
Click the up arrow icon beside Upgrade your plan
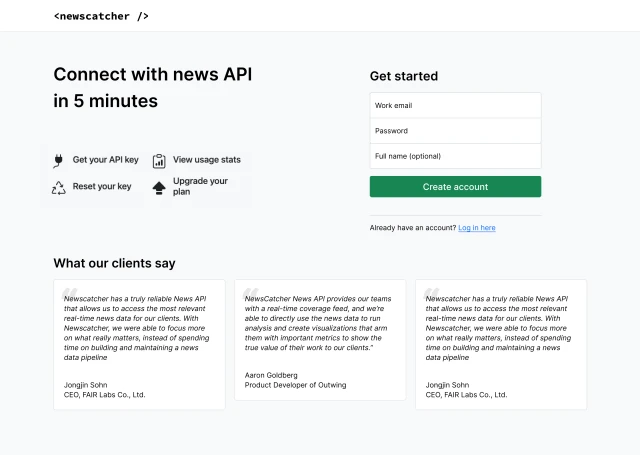pos(159,188)
